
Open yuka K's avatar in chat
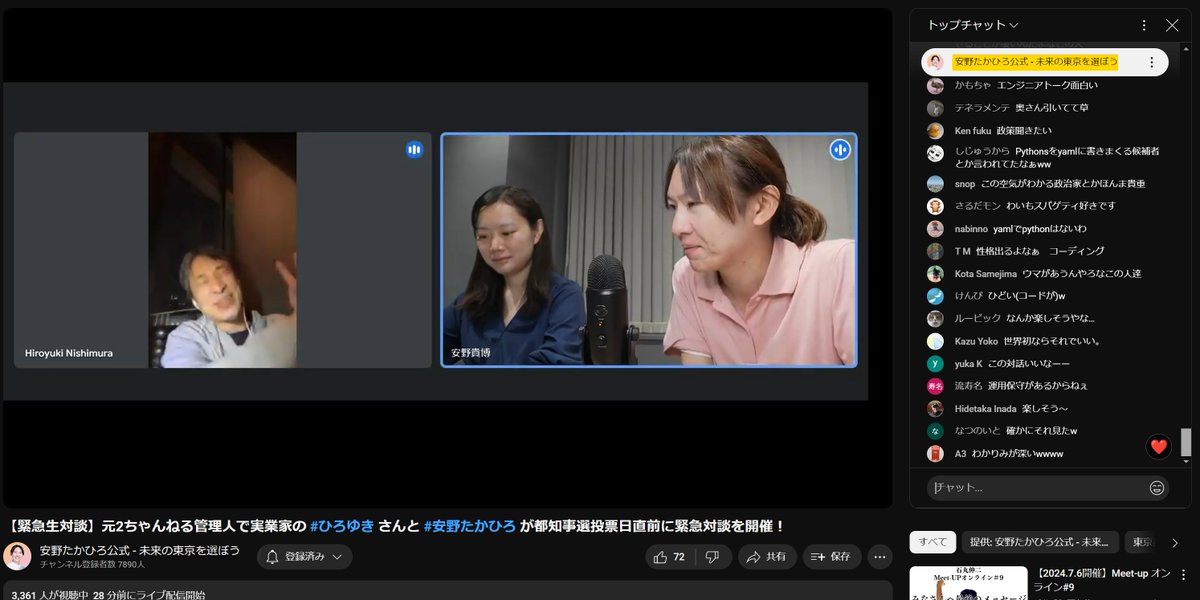935,364
